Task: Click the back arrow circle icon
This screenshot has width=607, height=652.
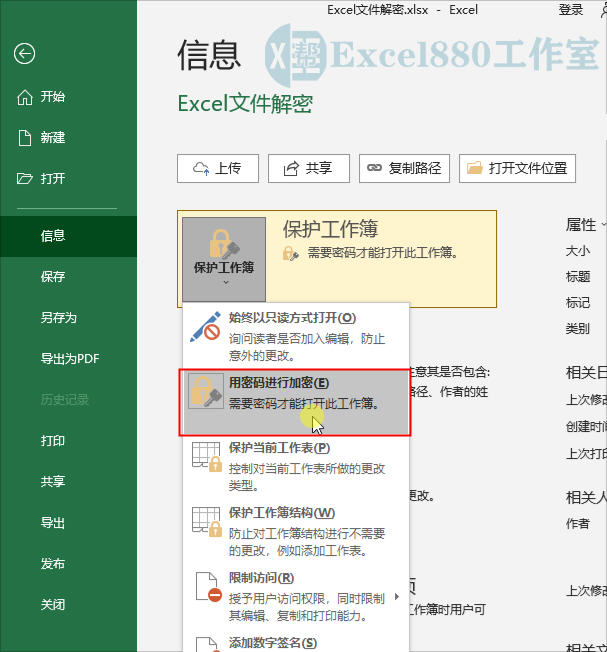Action: pos(24,54)
